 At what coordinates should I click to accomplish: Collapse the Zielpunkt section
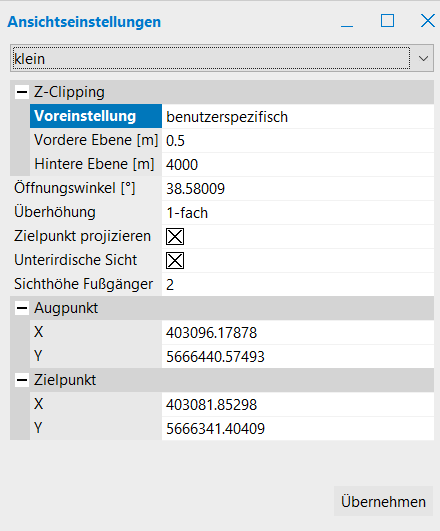tap(22, 380)
